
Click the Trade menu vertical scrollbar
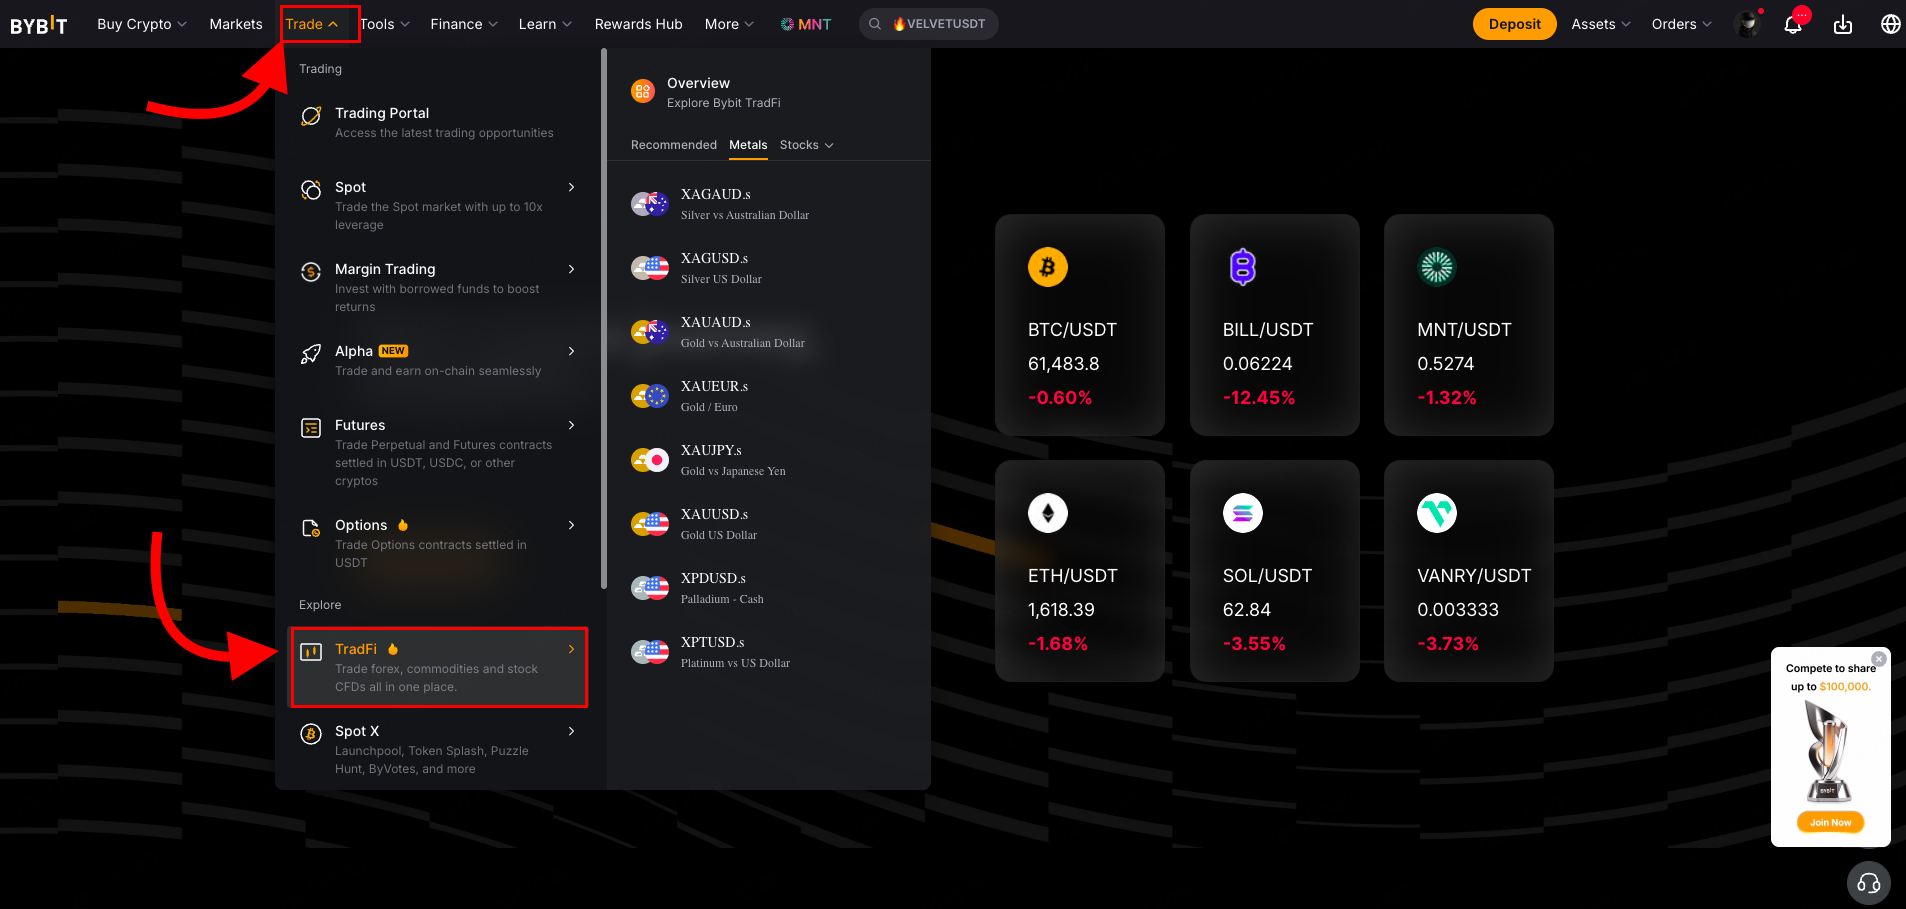tap(603, 320)
